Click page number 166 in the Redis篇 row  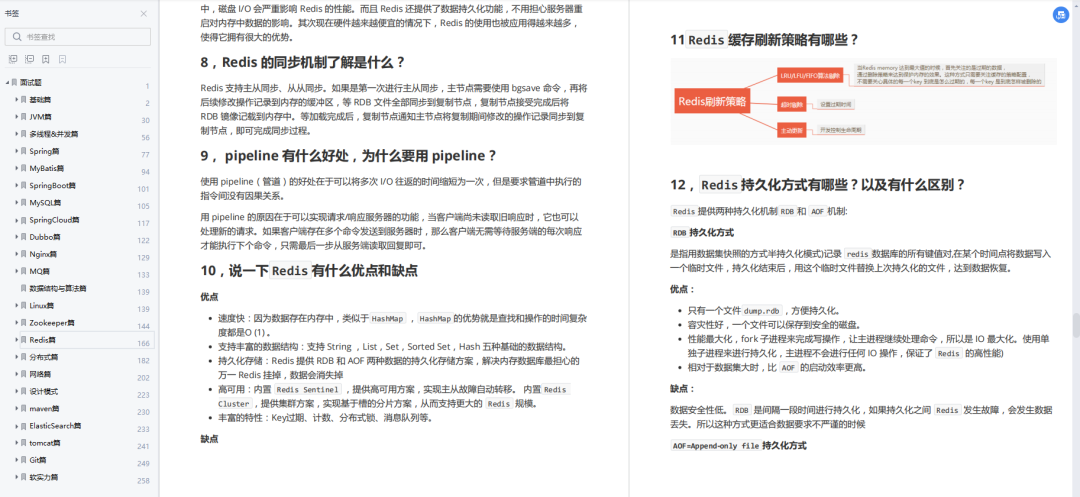point(143,343)
